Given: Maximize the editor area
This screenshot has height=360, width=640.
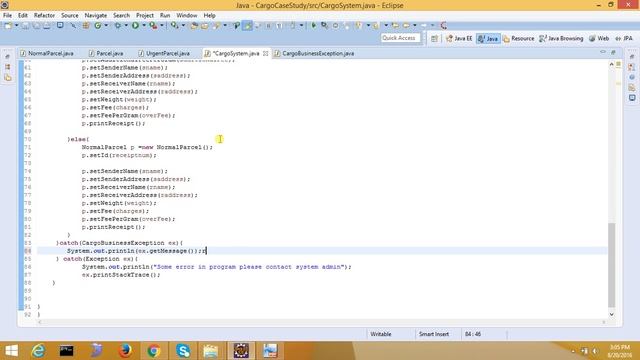Looking at the screenshot, I should tap(613, 52).
